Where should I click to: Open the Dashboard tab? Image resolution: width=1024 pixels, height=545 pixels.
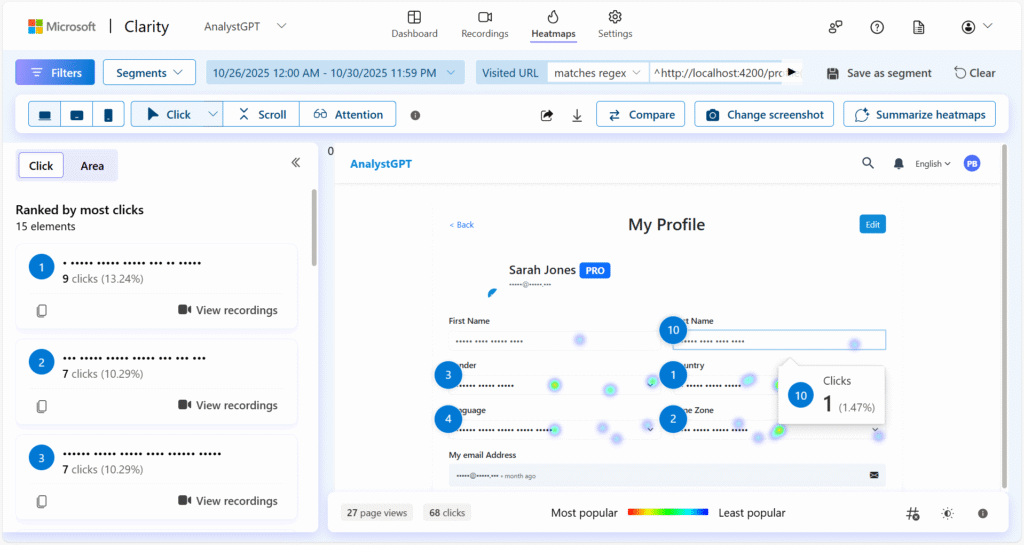(x=414, y=25)
